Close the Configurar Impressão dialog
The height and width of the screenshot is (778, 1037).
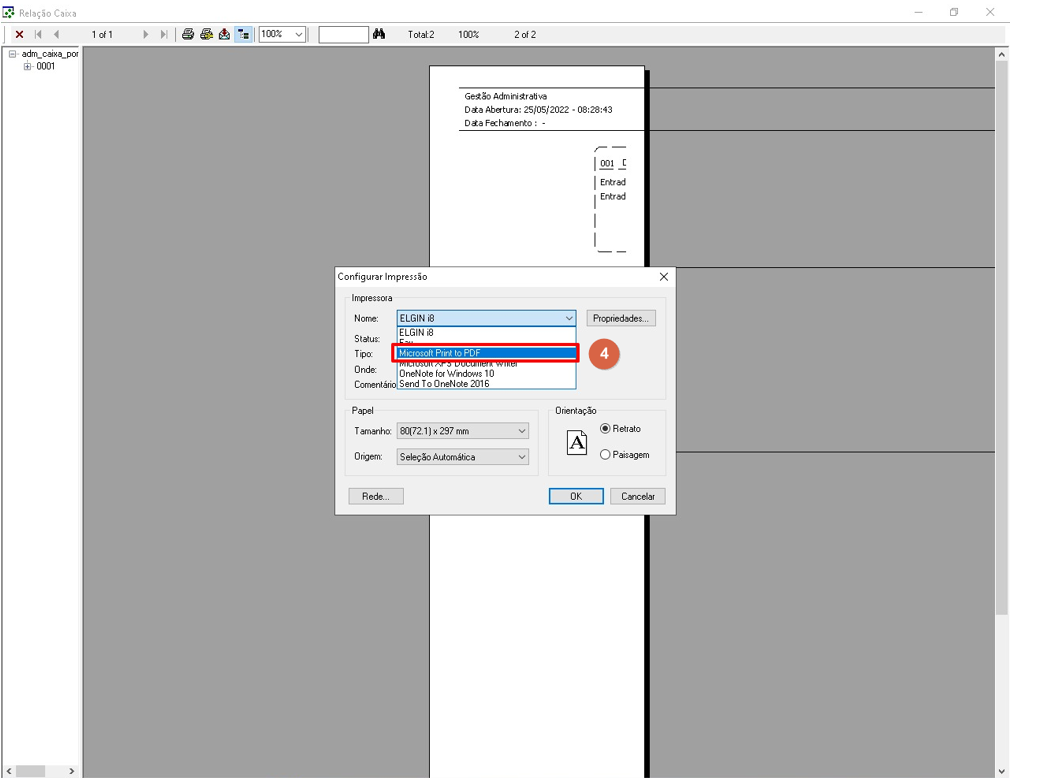(663, 277)
